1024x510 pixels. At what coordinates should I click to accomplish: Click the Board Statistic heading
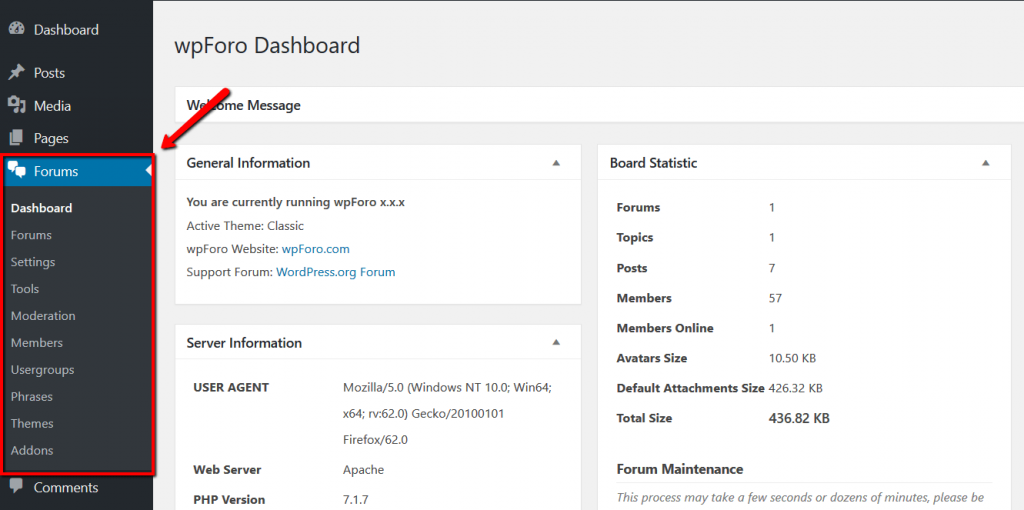point(653,163)
